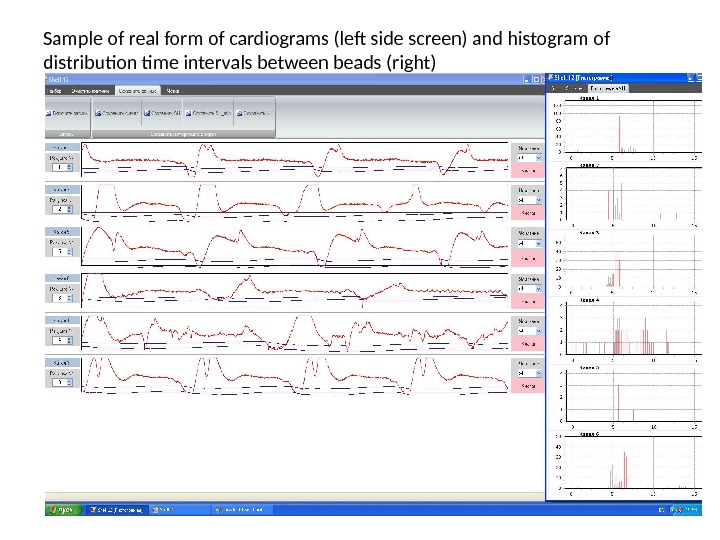720x540 pixels.
Task: Click inside the third cardiogram waveform plot
Action: 295,246
